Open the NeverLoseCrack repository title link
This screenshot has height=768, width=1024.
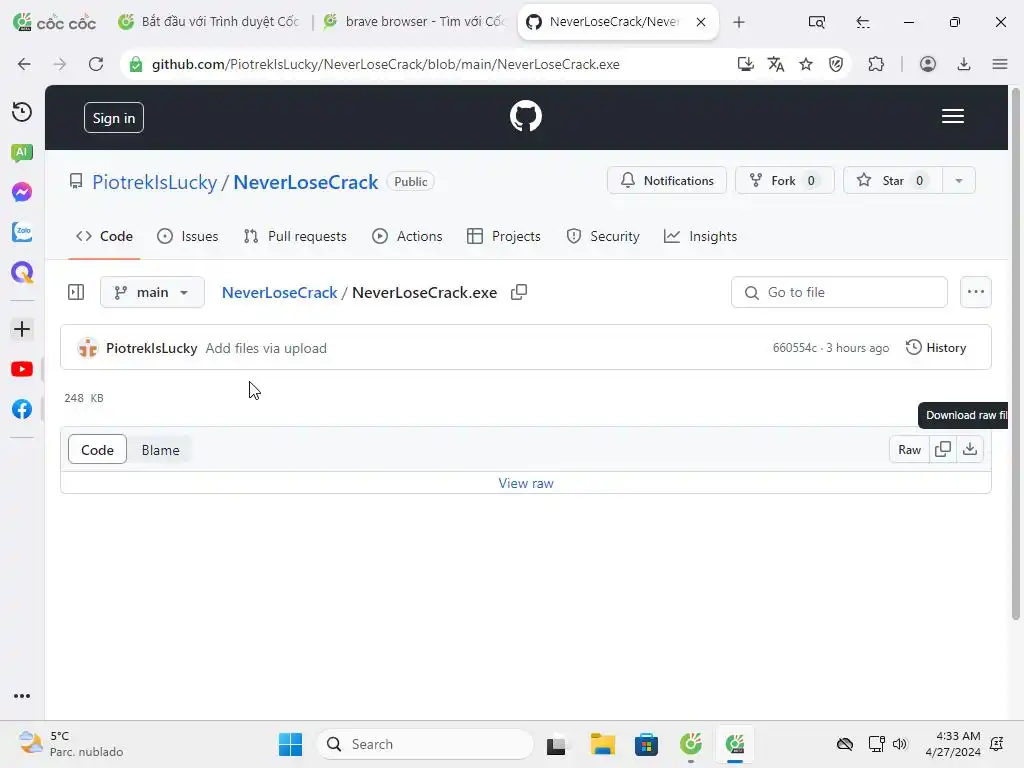[306, 182]
